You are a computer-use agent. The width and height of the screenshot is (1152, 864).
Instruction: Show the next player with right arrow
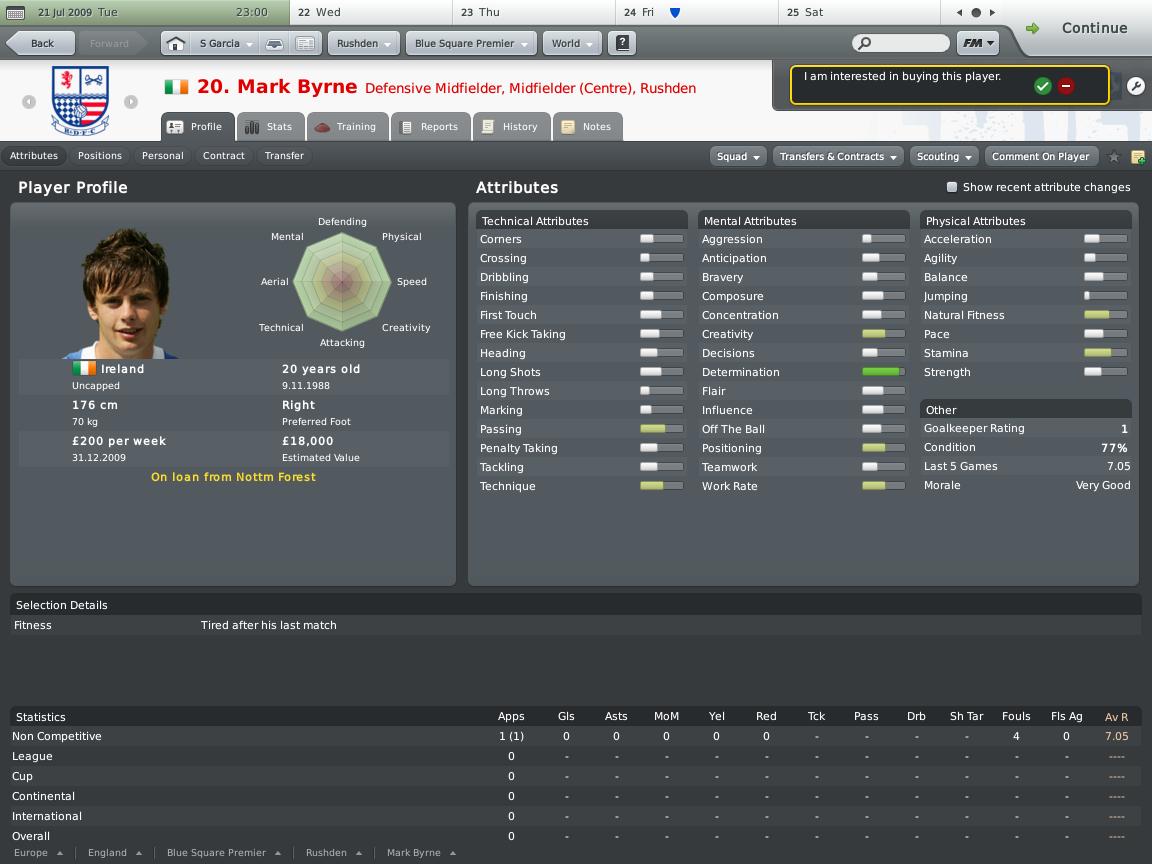[x=131, y=102]
